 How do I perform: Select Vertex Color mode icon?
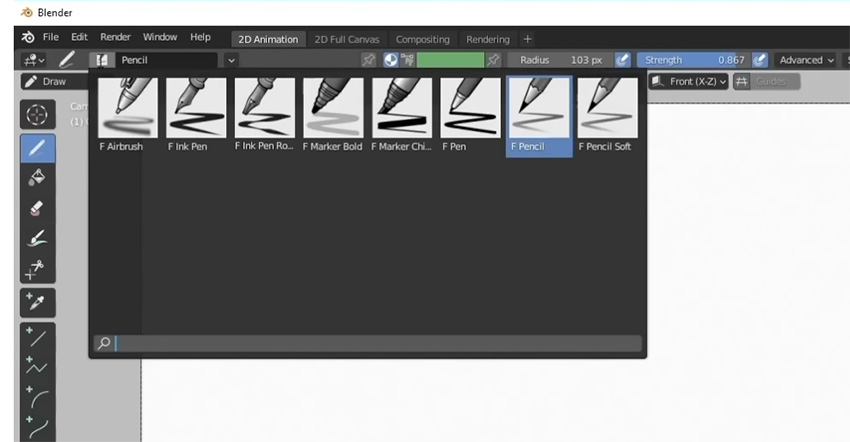[x=407, y=60]
